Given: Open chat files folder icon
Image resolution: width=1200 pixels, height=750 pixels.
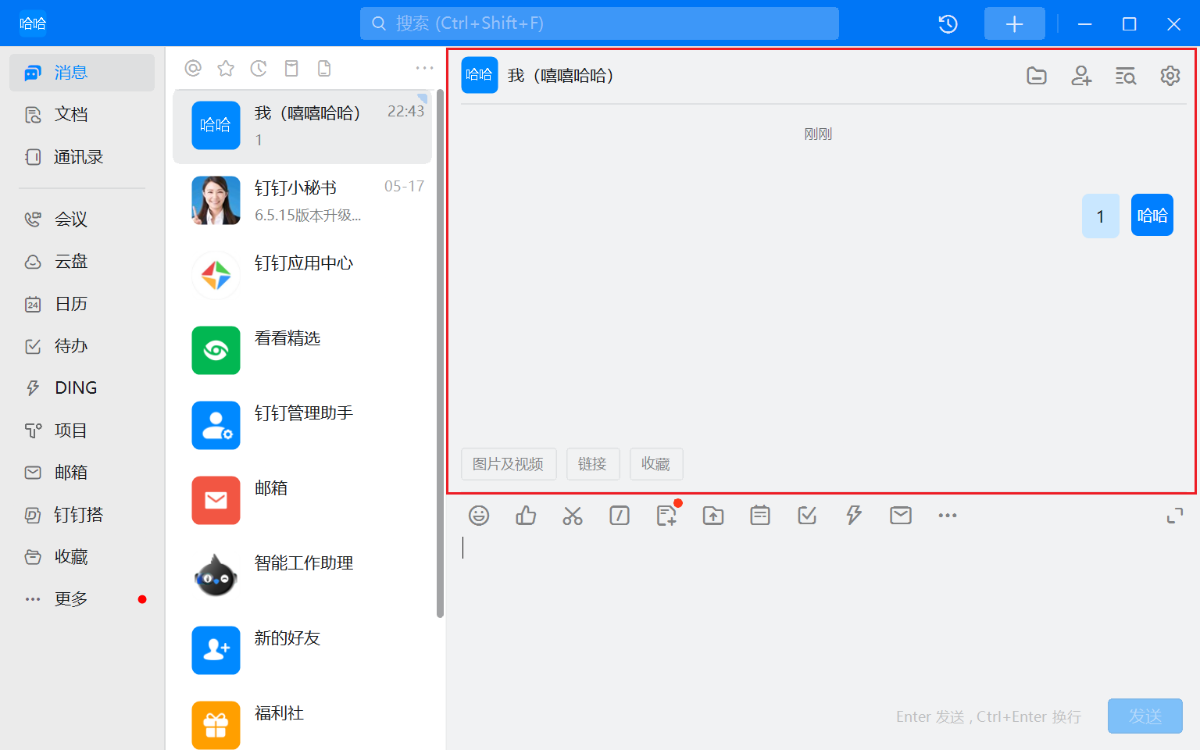Looking at the screenshot, I should [1037, 75].
